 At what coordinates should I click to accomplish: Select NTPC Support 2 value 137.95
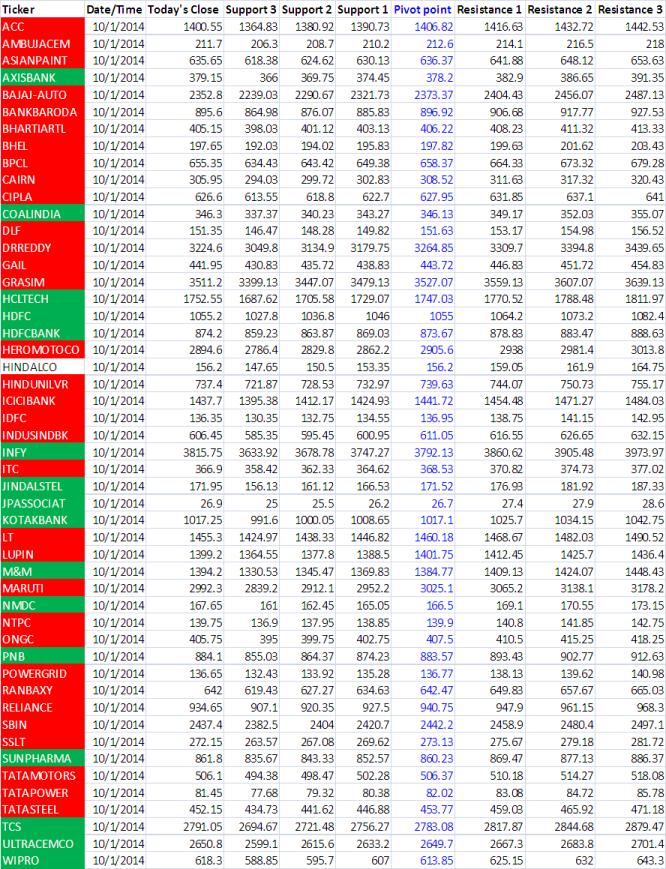click(317, 622)
